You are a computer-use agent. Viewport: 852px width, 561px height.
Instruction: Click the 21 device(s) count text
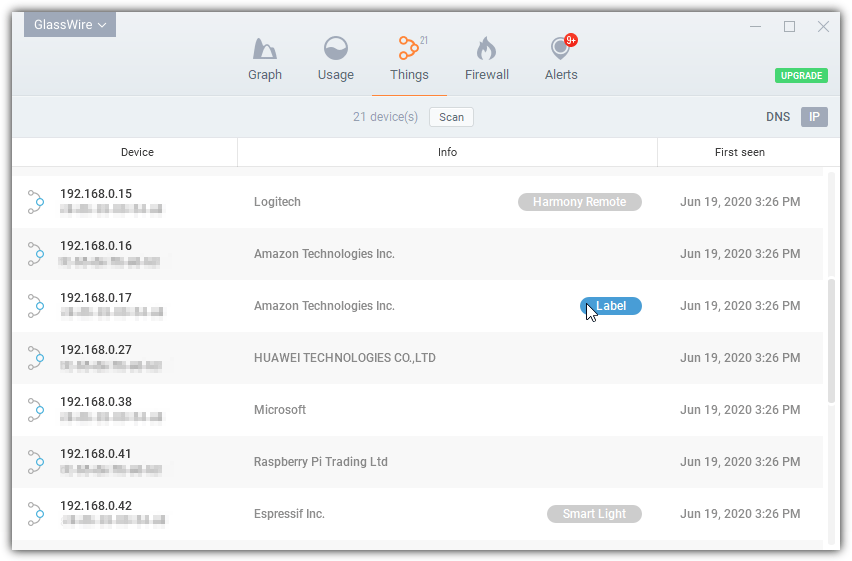(x=385, y=117)
